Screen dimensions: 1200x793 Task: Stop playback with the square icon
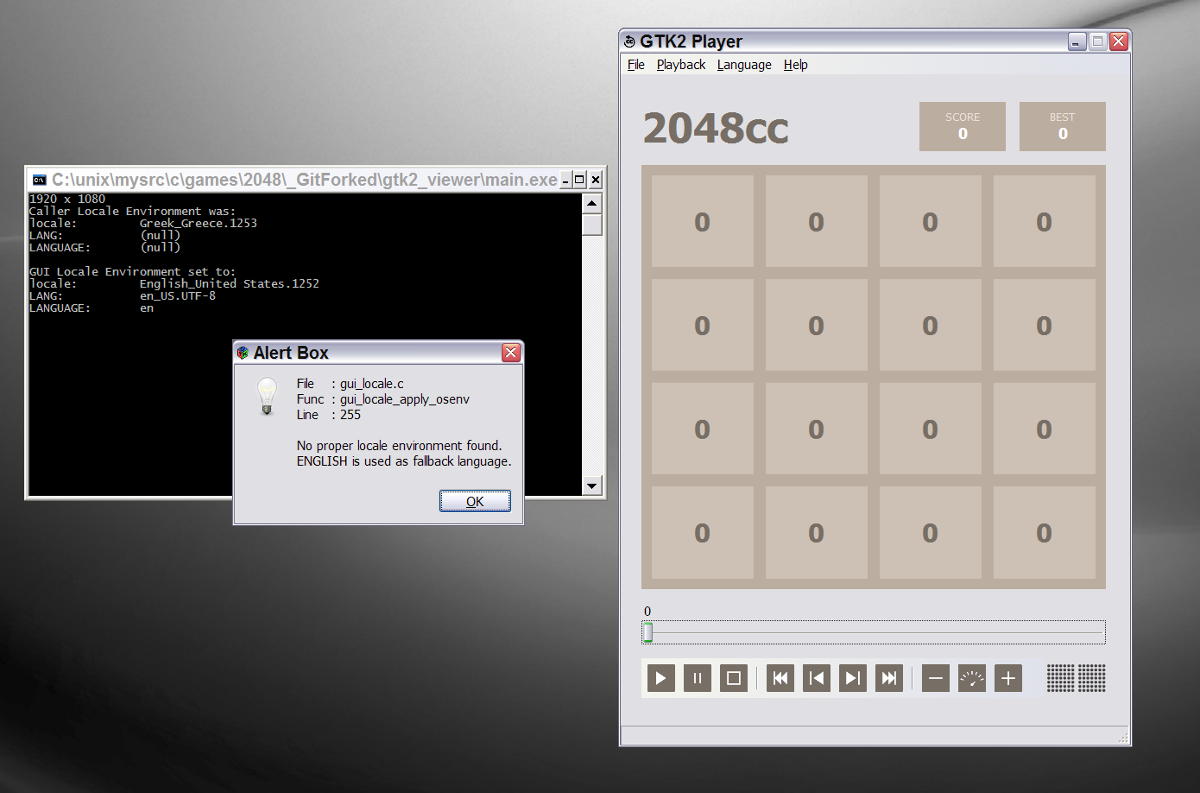coord(733,678)
